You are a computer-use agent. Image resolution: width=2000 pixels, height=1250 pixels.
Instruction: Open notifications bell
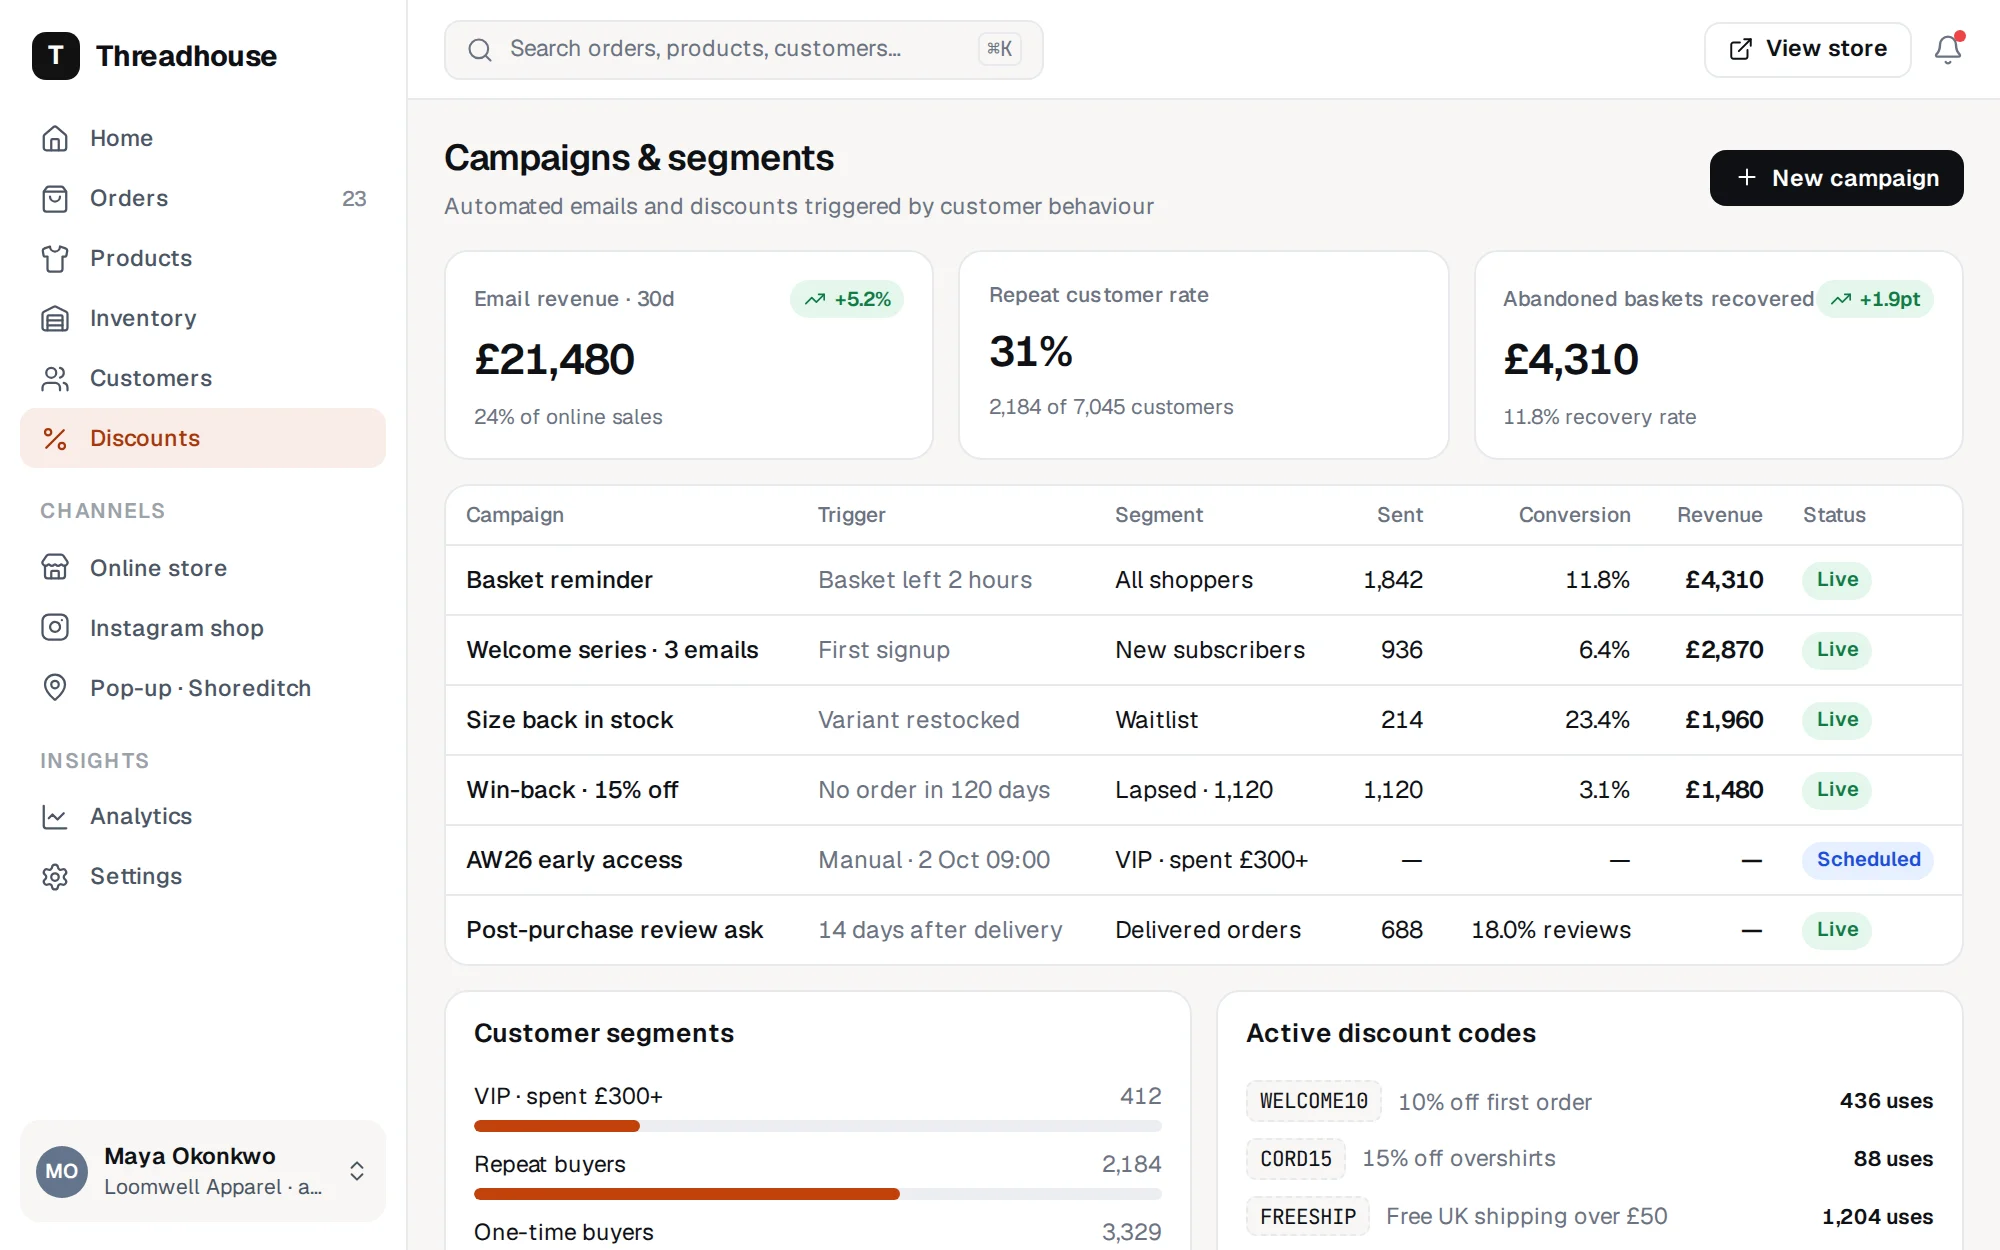(1947, 49)
